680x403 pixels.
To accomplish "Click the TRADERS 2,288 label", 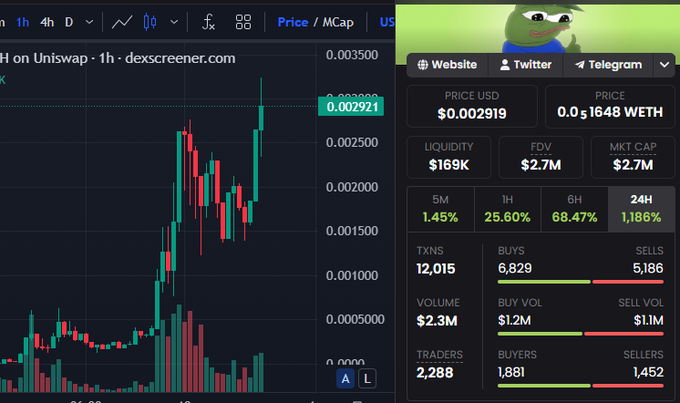I will click(439, 355).
